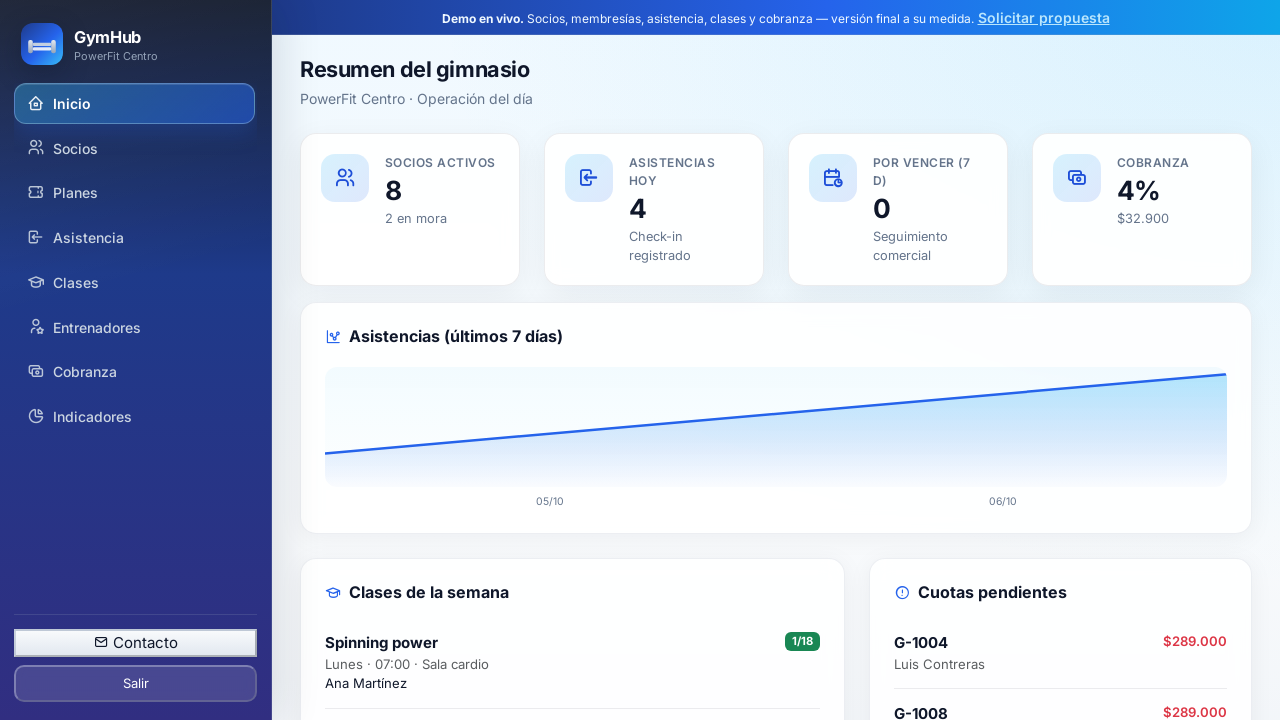Go to Socios section

(x=135, y=148)
